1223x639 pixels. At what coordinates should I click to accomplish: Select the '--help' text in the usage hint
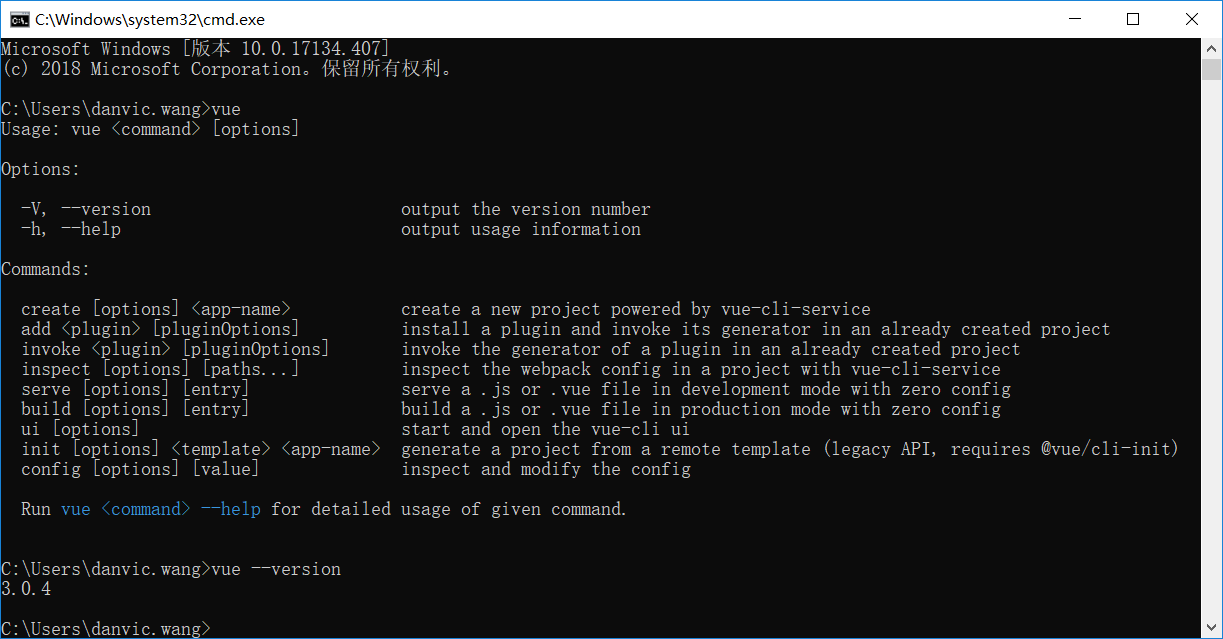[230, 508]
